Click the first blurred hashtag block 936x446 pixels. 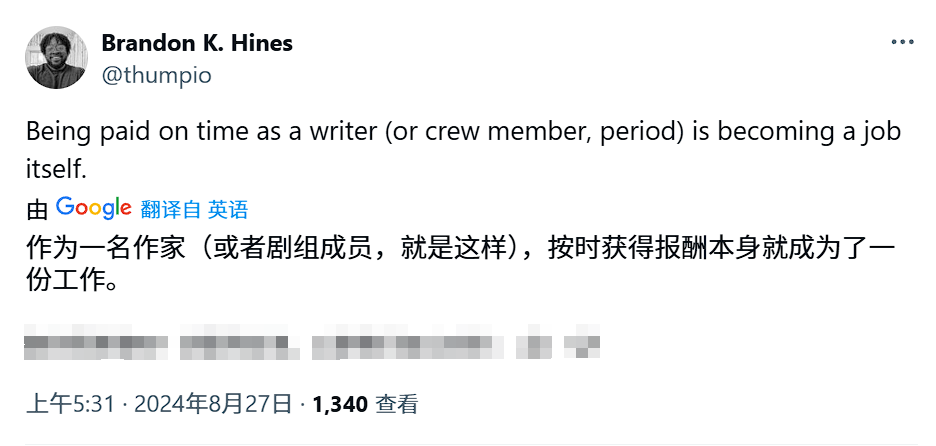coord(97,342)
